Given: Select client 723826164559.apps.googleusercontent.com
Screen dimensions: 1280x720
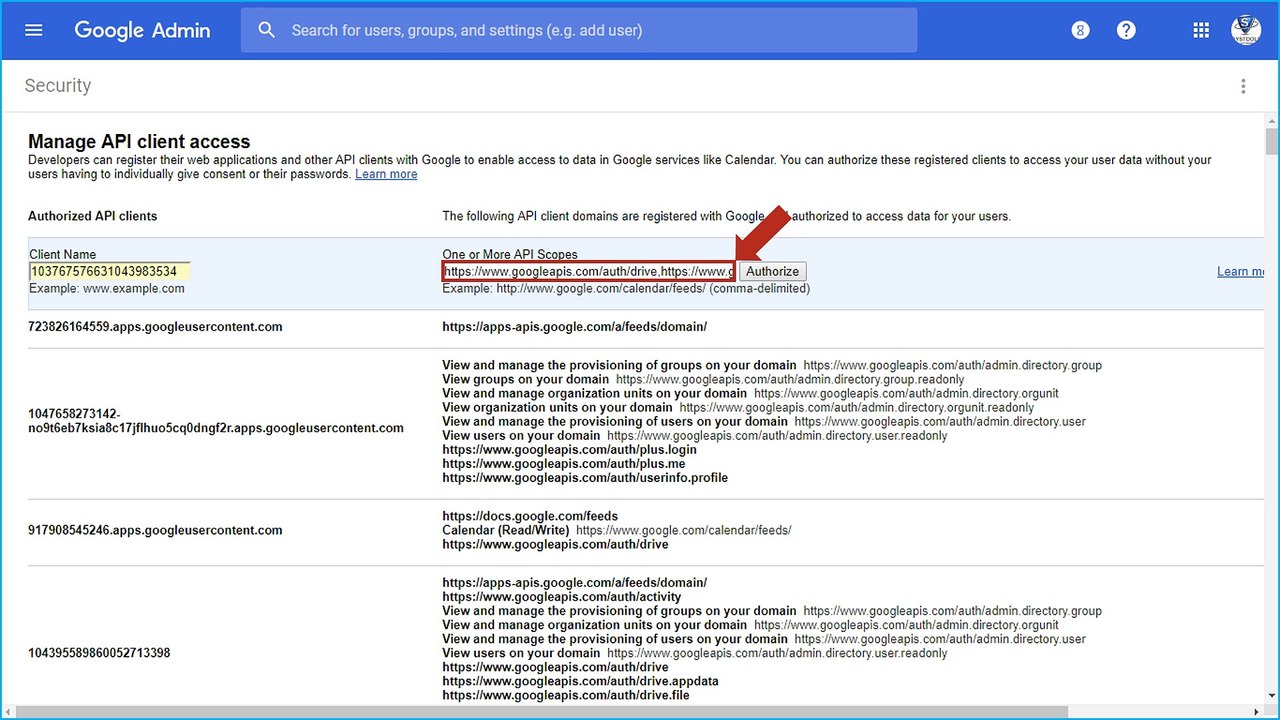Looking at the screenshot, I should (x=155, y=327).
